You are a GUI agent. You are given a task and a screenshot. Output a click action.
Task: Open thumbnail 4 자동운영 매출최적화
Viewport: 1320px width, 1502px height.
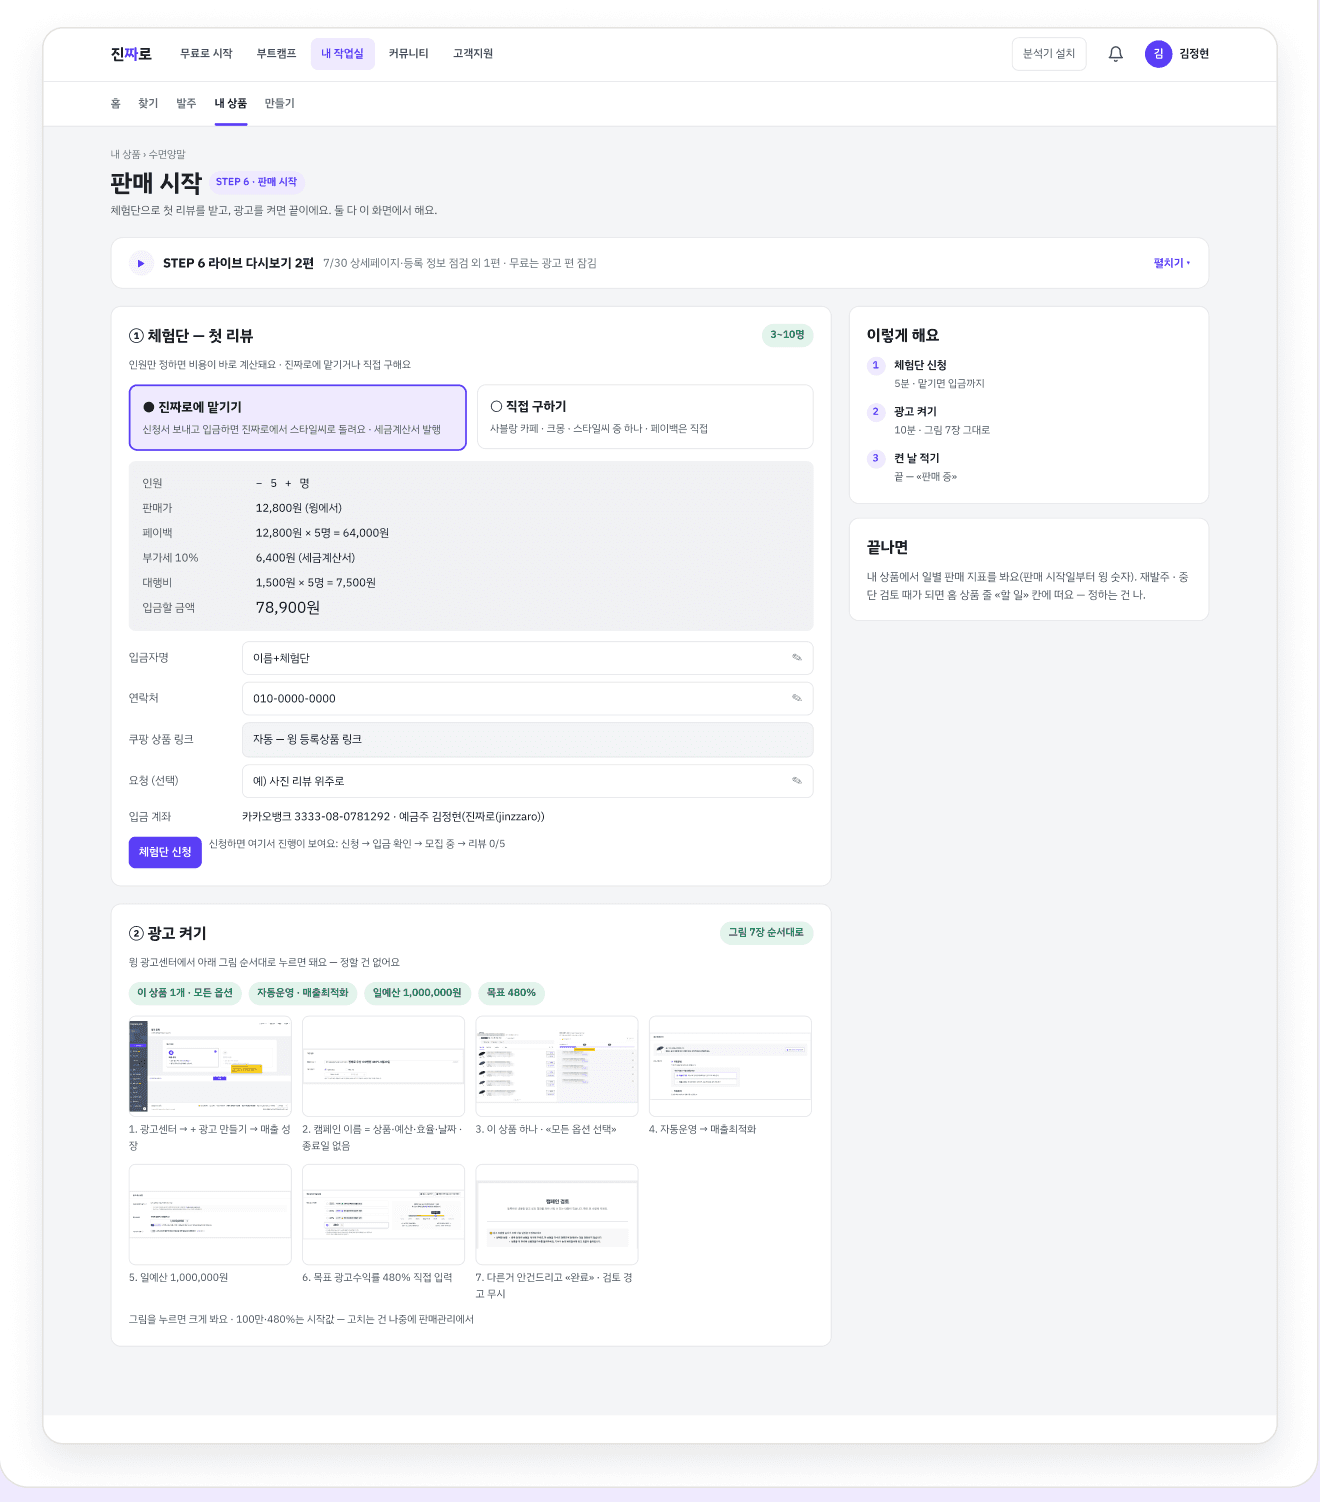(x=730, y=1066)
